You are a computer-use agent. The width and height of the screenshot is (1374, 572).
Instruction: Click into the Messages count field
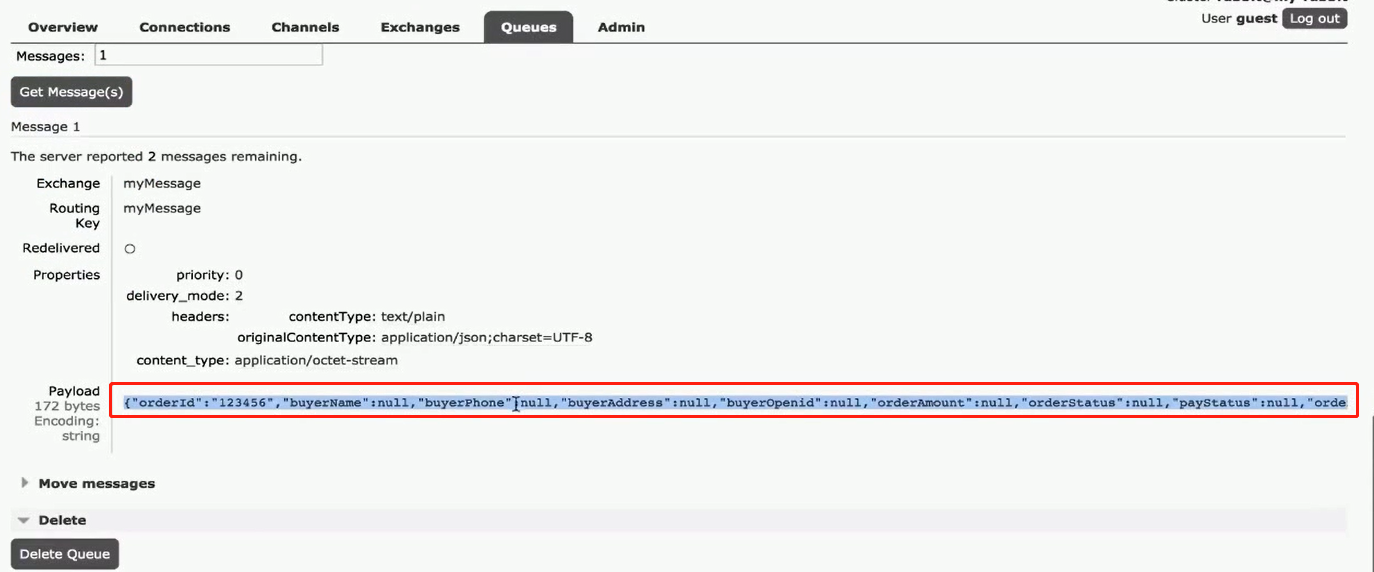pyautogui.click(x=209, y=55)
